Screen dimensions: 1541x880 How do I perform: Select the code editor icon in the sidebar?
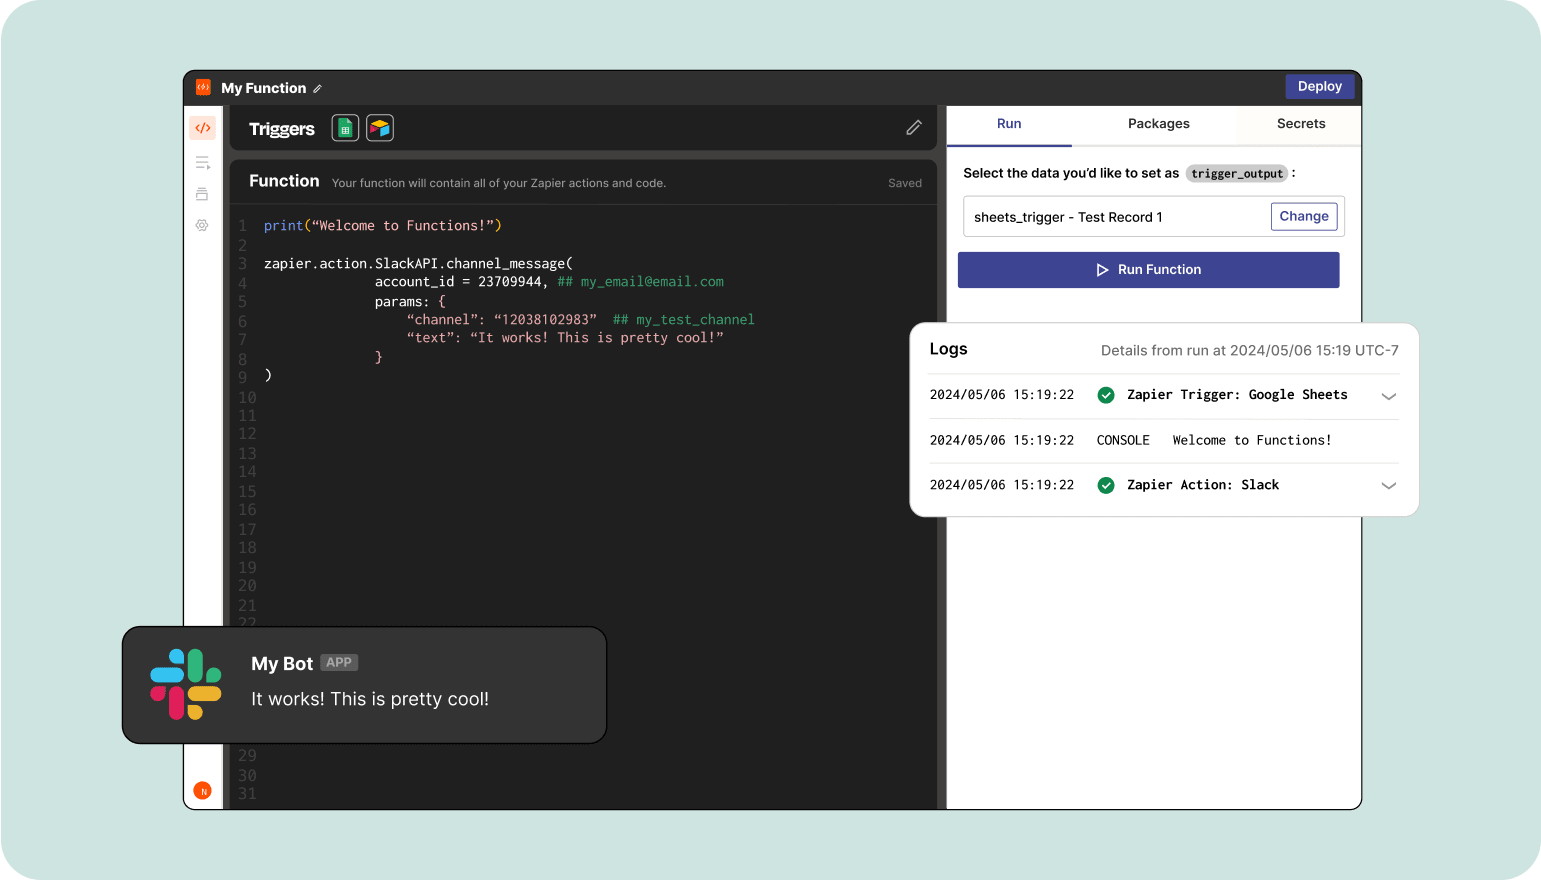[x=202, y=127]
